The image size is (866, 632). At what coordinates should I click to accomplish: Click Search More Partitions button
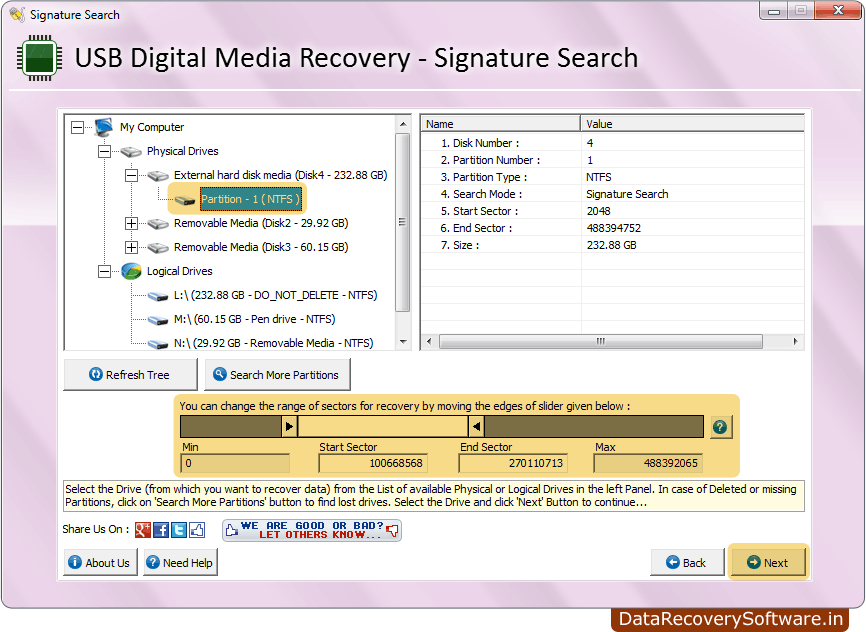coord(277,375)
